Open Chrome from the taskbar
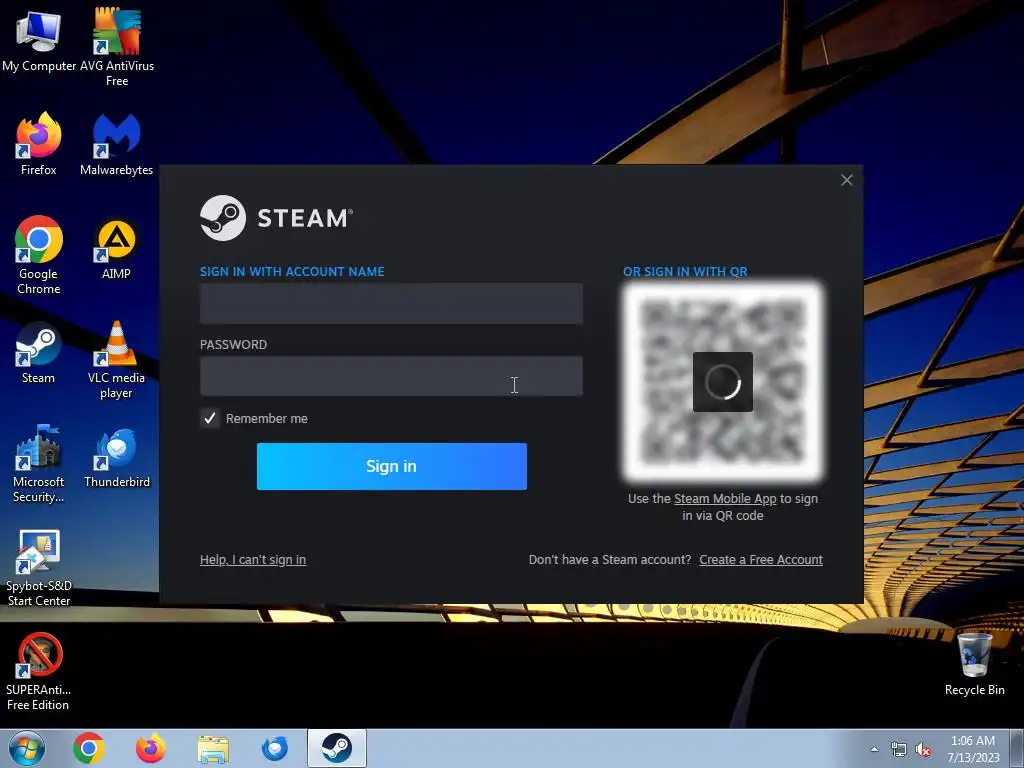This screenshot has height=768, width=1024. [x=89, y=748]
